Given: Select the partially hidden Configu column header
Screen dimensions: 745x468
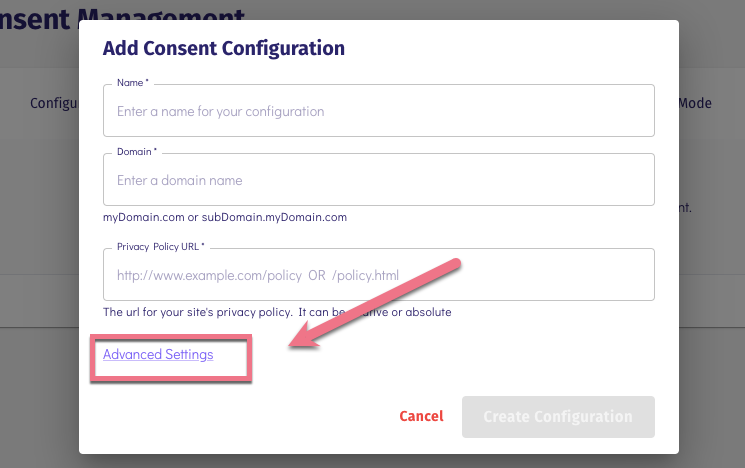Looking at the screenshot, I should point(54,103).
